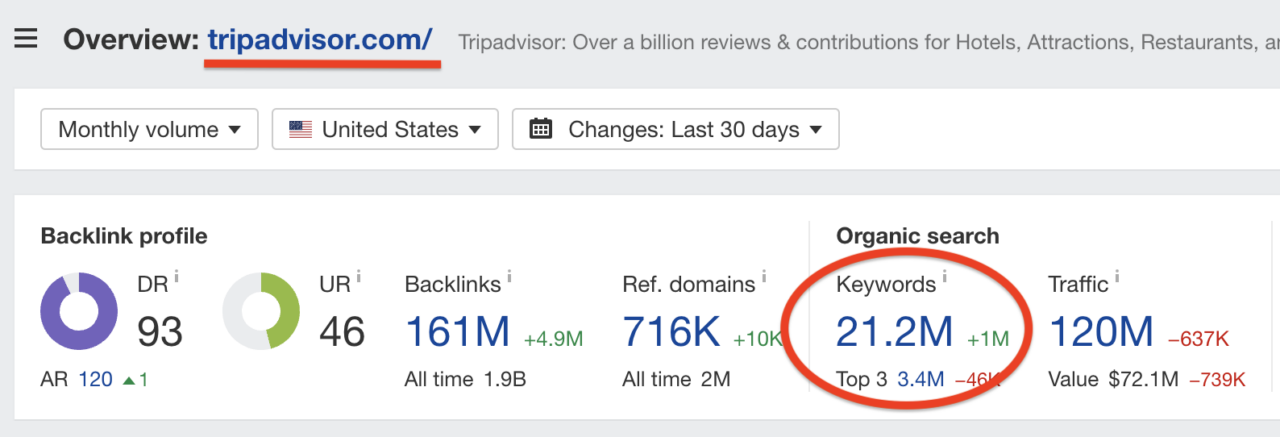Click the Top 3 keywords 3.4M value
The height and width of the screenshot is (437, 1280).
[x=918, y=379]
